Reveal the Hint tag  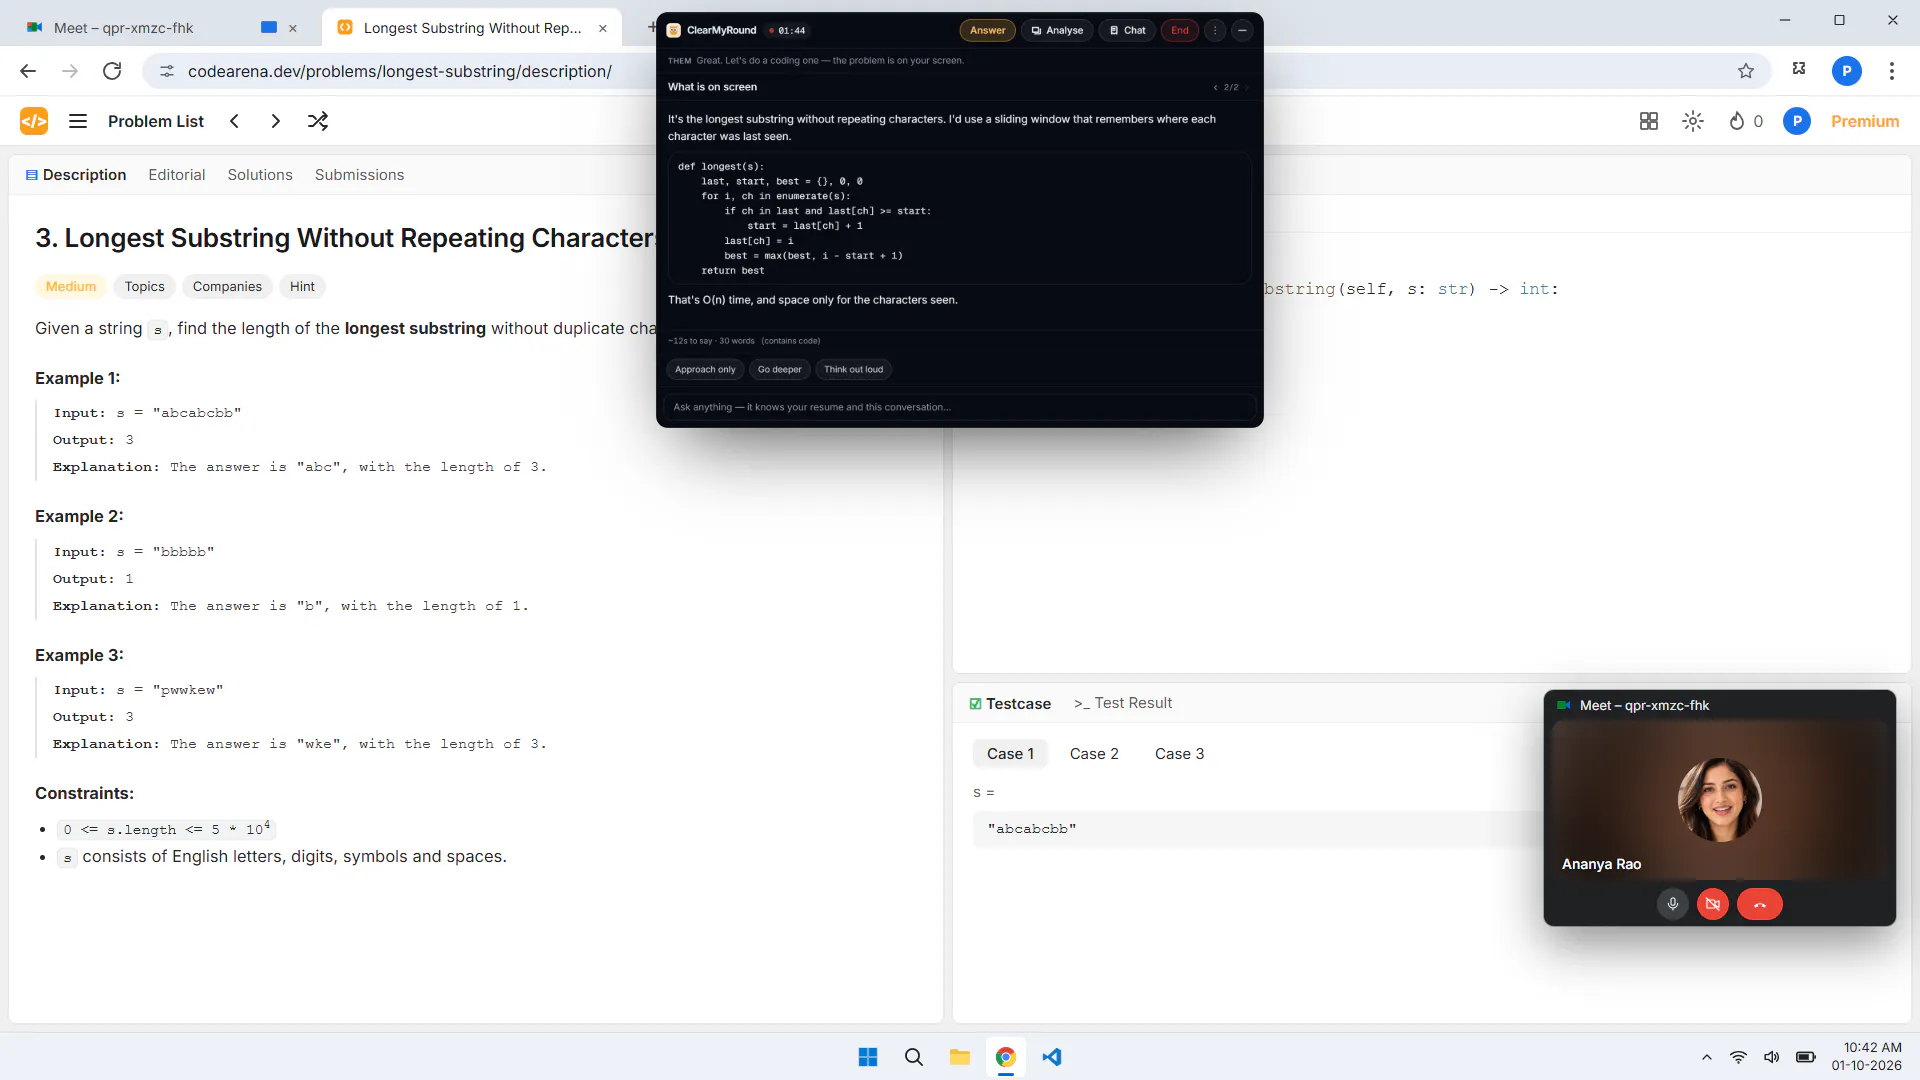(x=302, y=286)
